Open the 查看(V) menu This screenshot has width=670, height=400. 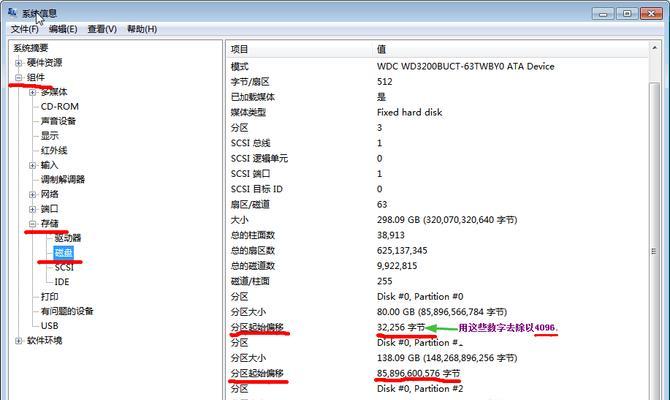102,29
